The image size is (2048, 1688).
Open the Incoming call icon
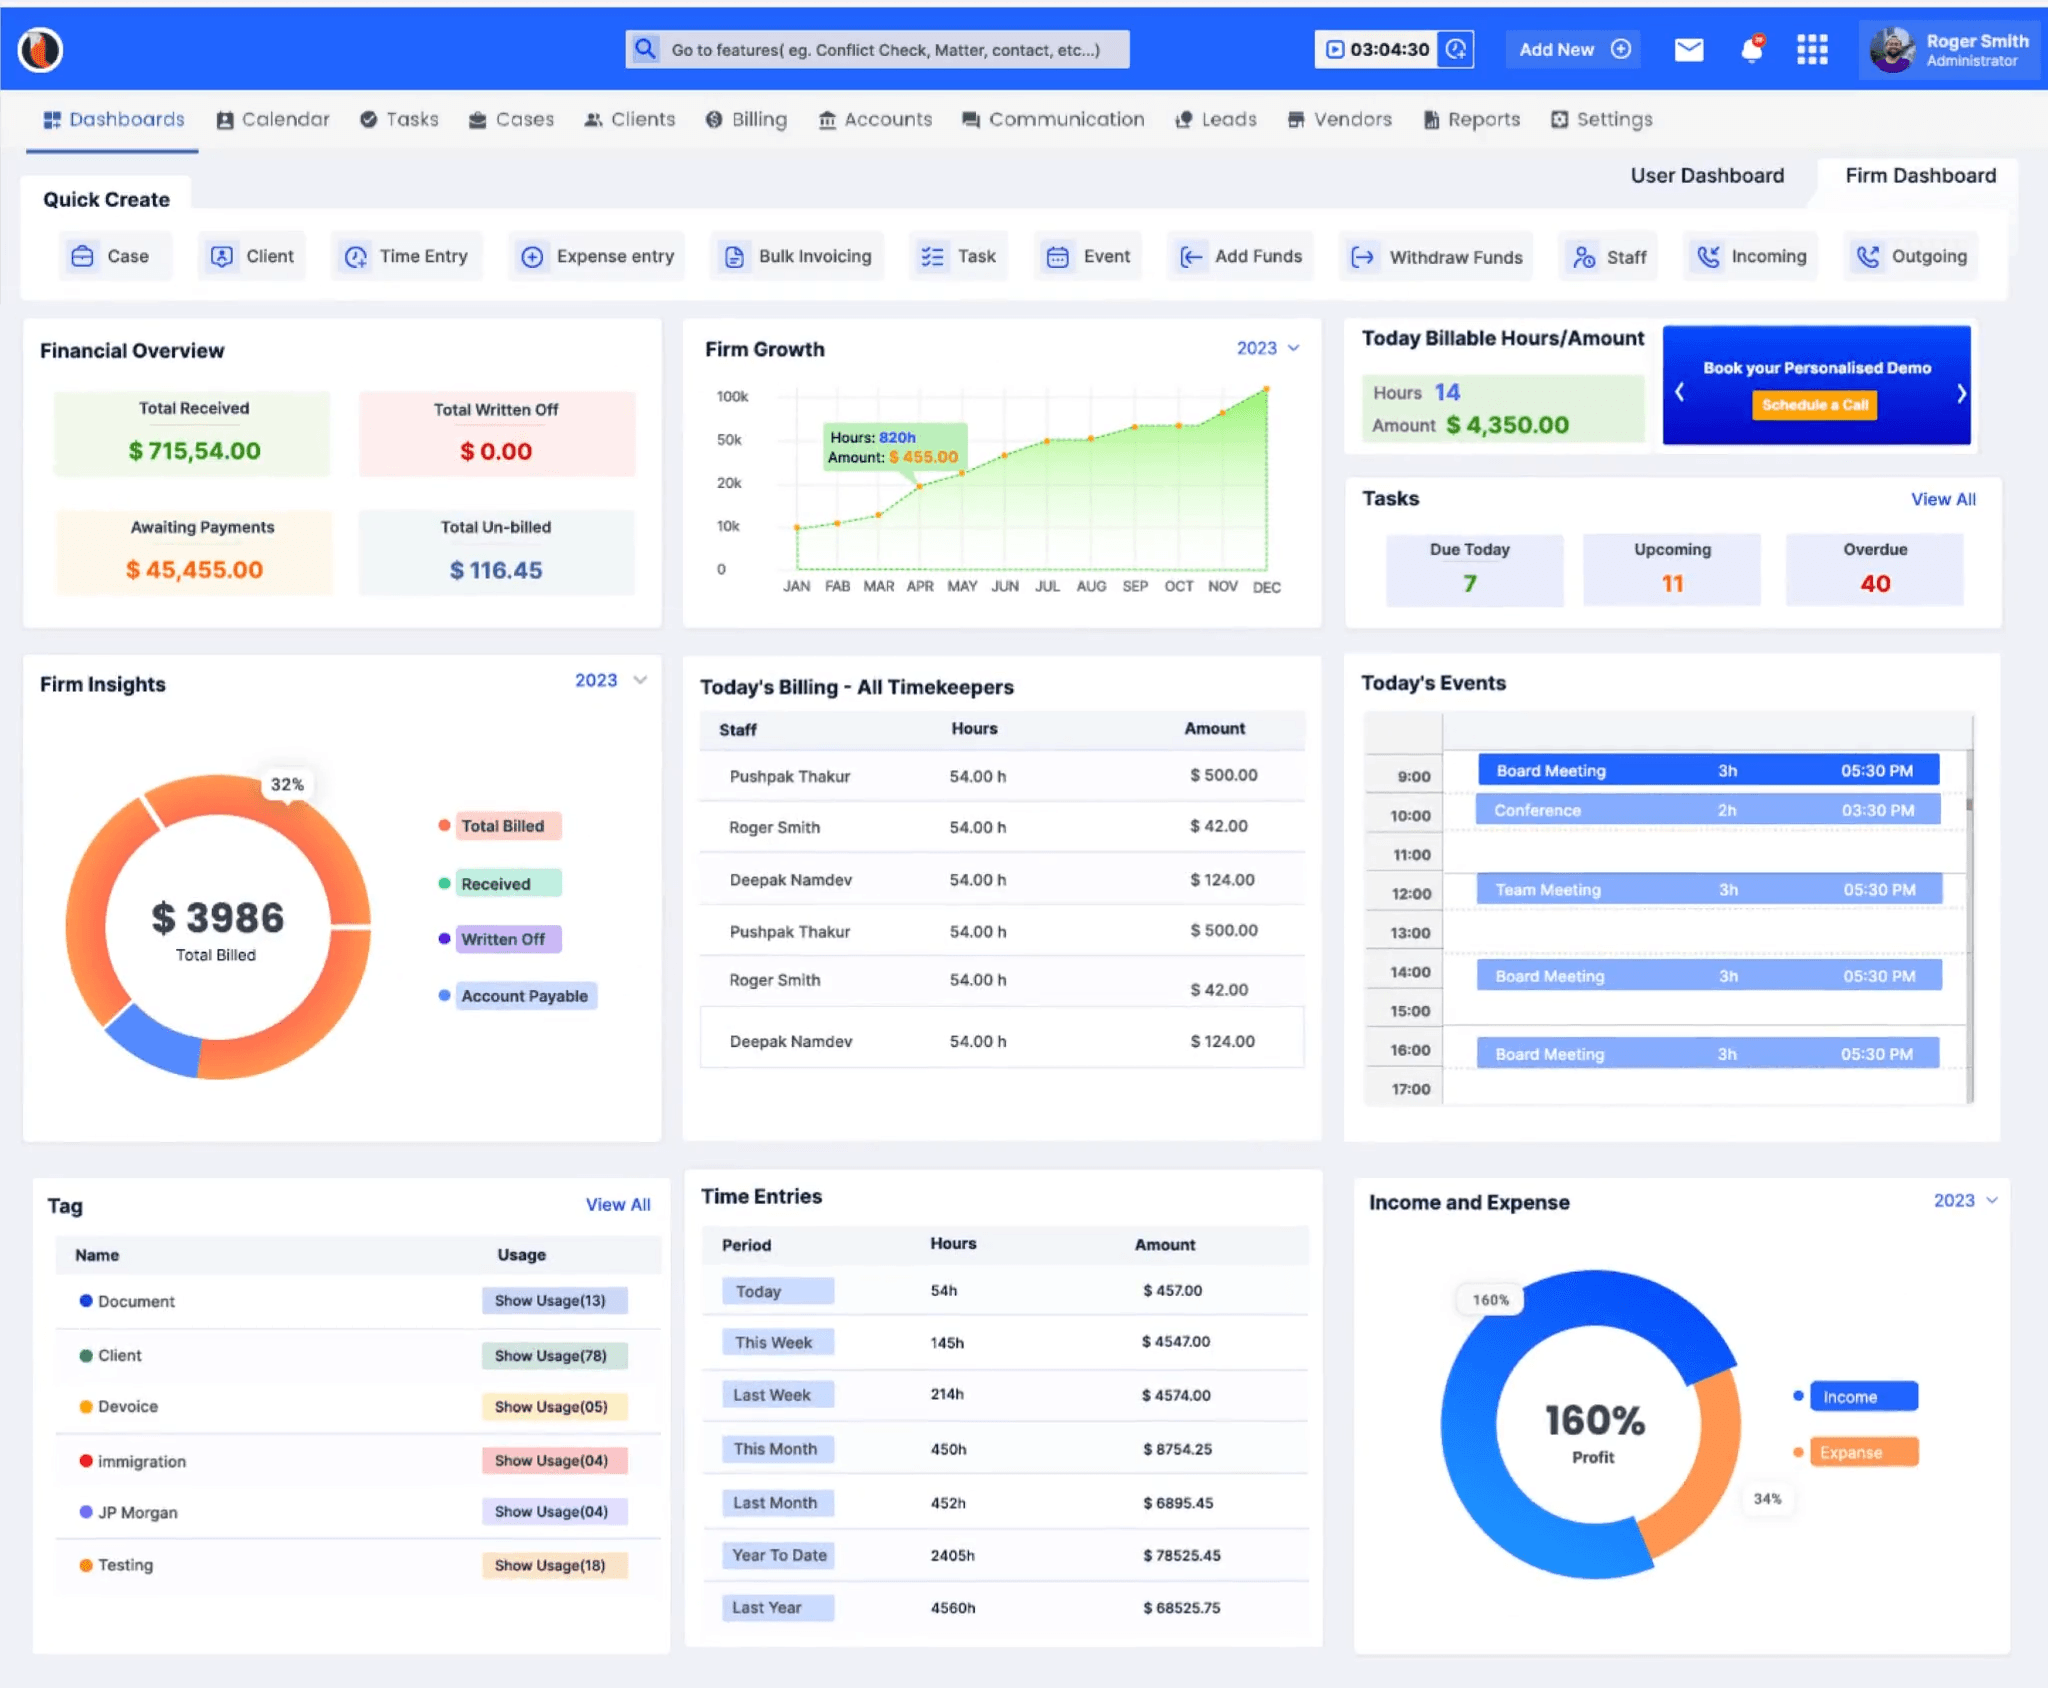[1709, 256]
